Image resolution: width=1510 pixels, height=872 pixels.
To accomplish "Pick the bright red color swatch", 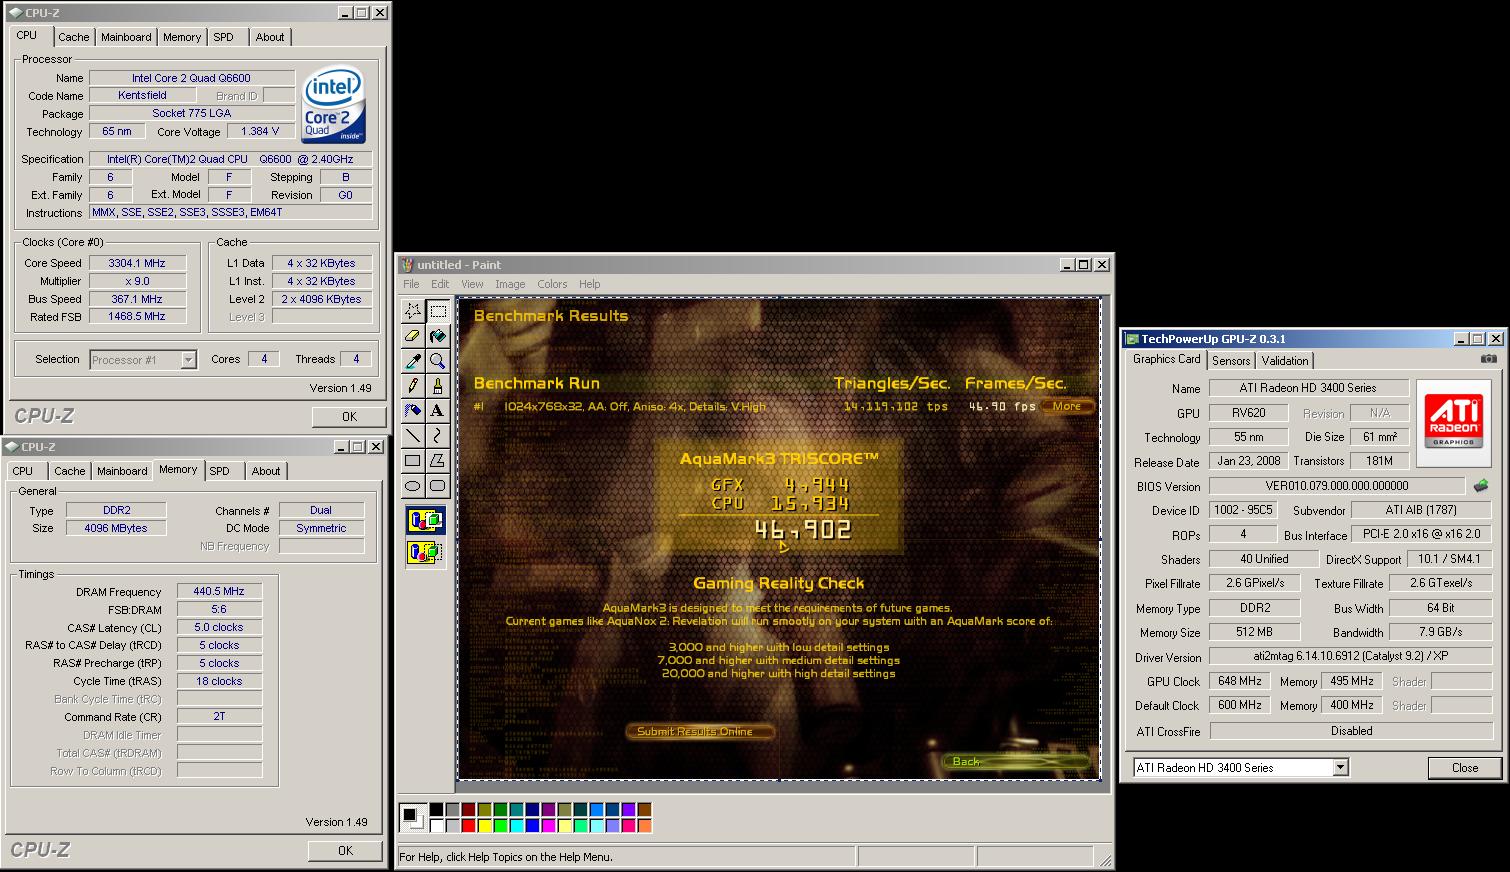I will (468, 826).
